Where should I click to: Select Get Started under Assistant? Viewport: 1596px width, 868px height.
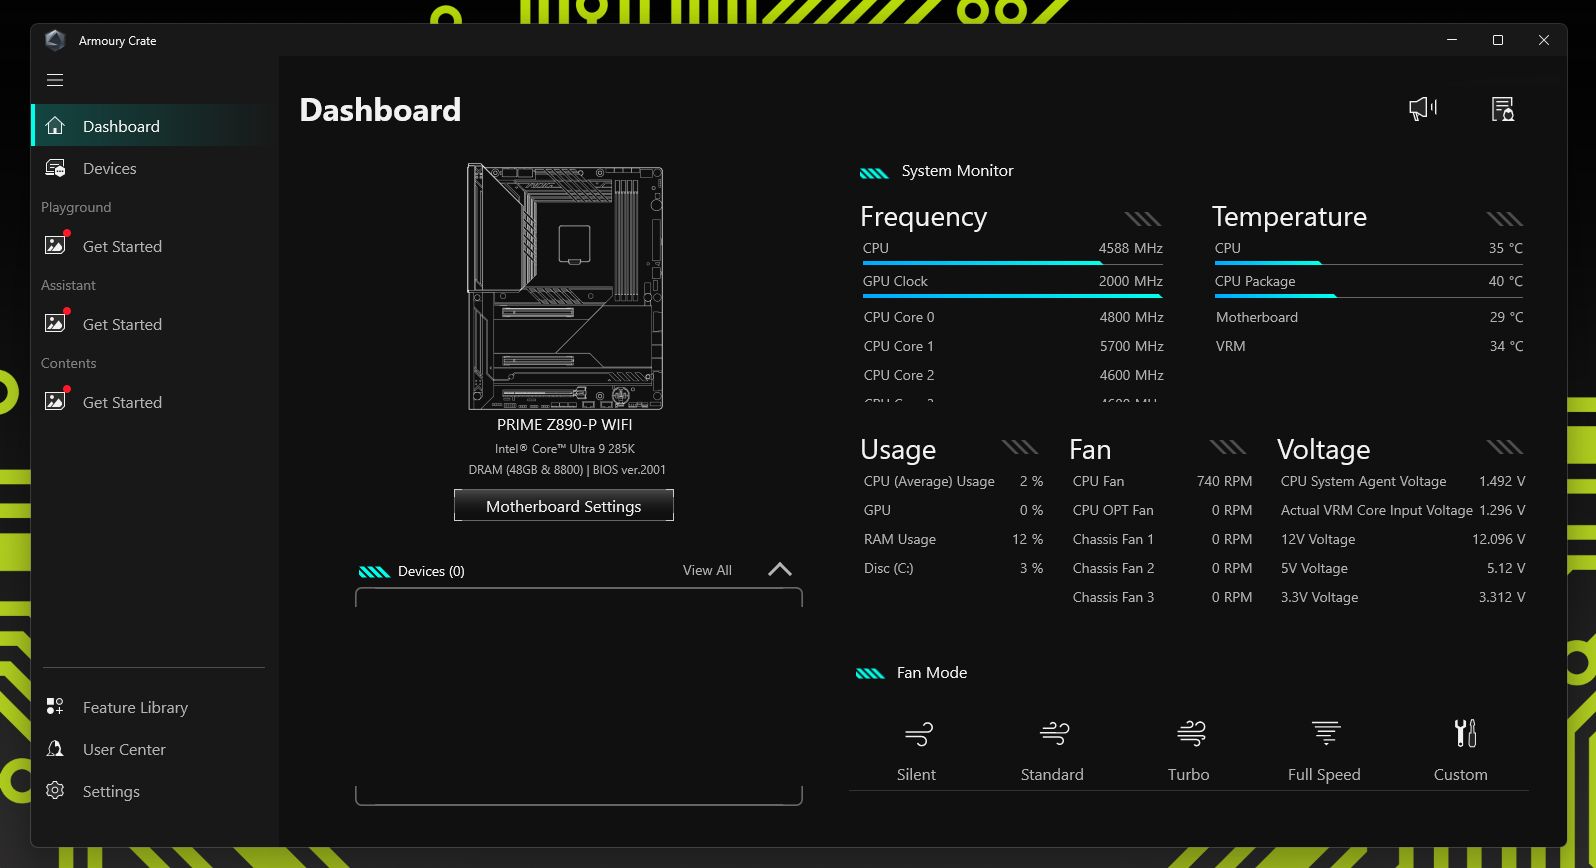pyautogui.click(x=155, y=324)
